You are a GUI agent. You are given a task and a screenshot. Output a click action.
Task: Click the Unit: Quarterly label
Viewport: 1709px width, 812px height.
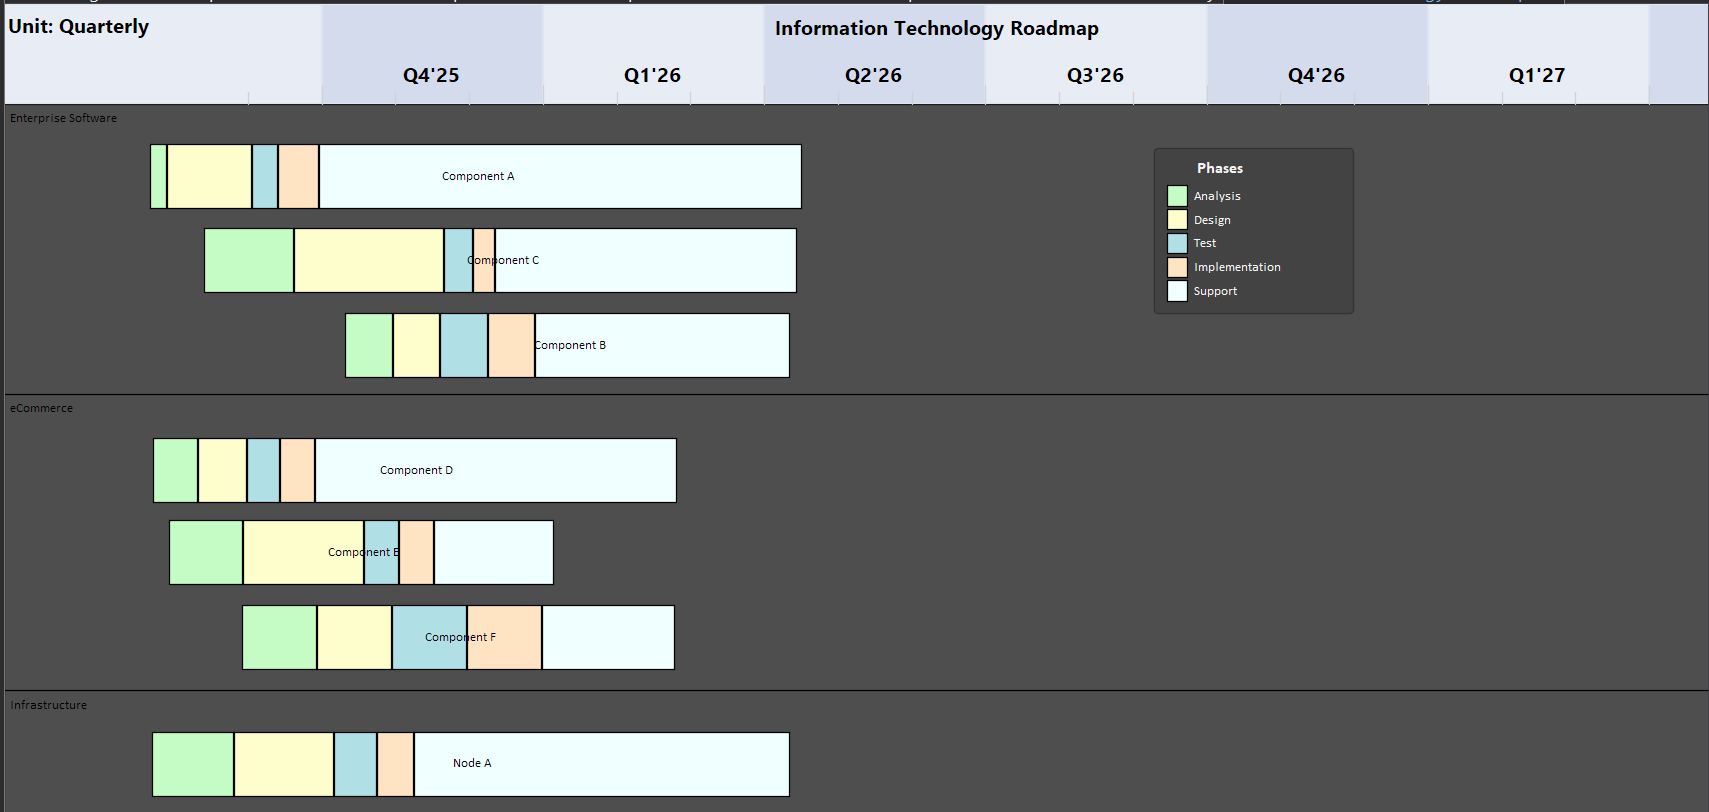pos(79,27)
